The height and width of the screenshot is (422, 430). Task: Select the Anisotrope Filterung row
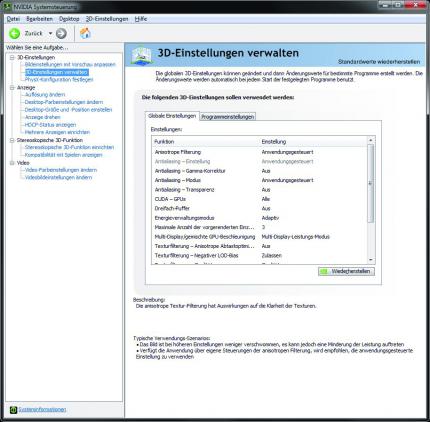click(259, 152)
